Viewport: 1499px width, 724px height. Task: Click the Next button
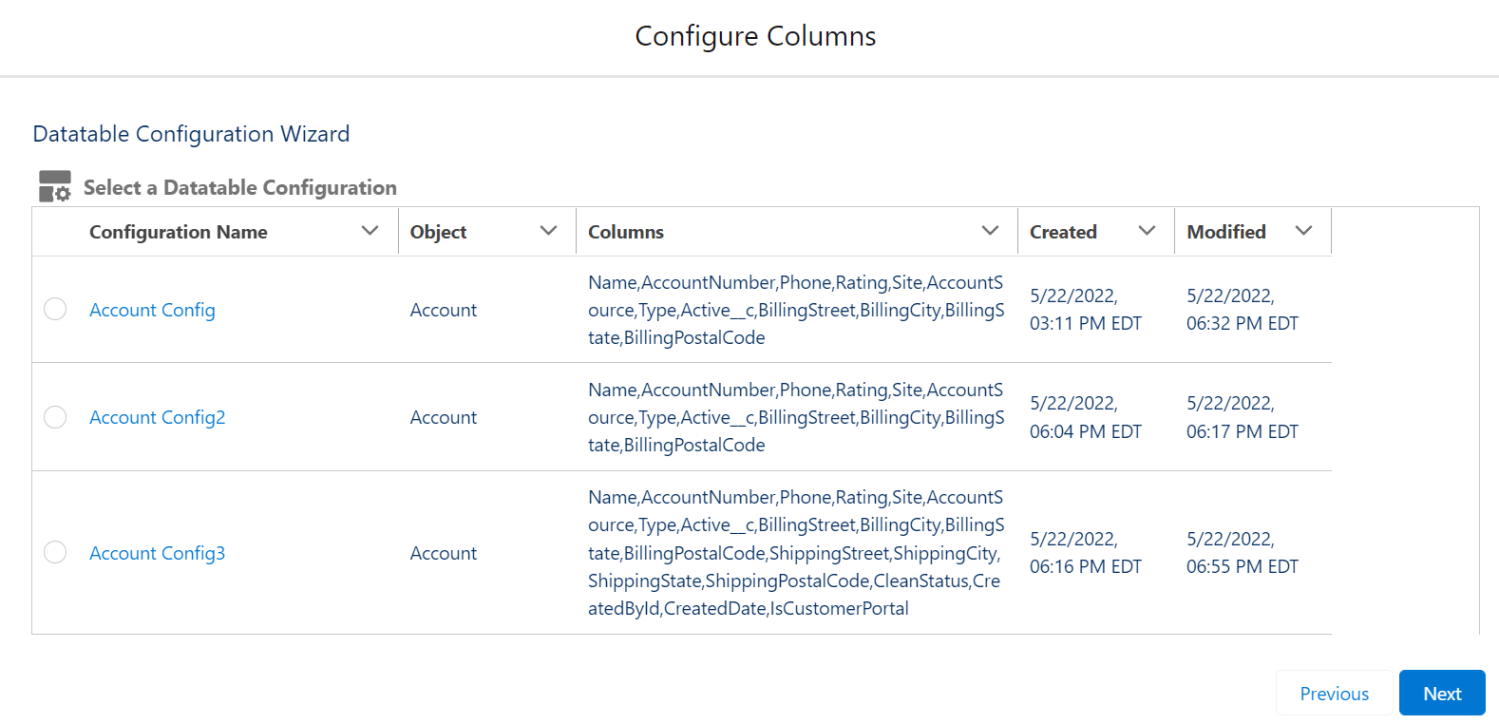[1442, 692]
